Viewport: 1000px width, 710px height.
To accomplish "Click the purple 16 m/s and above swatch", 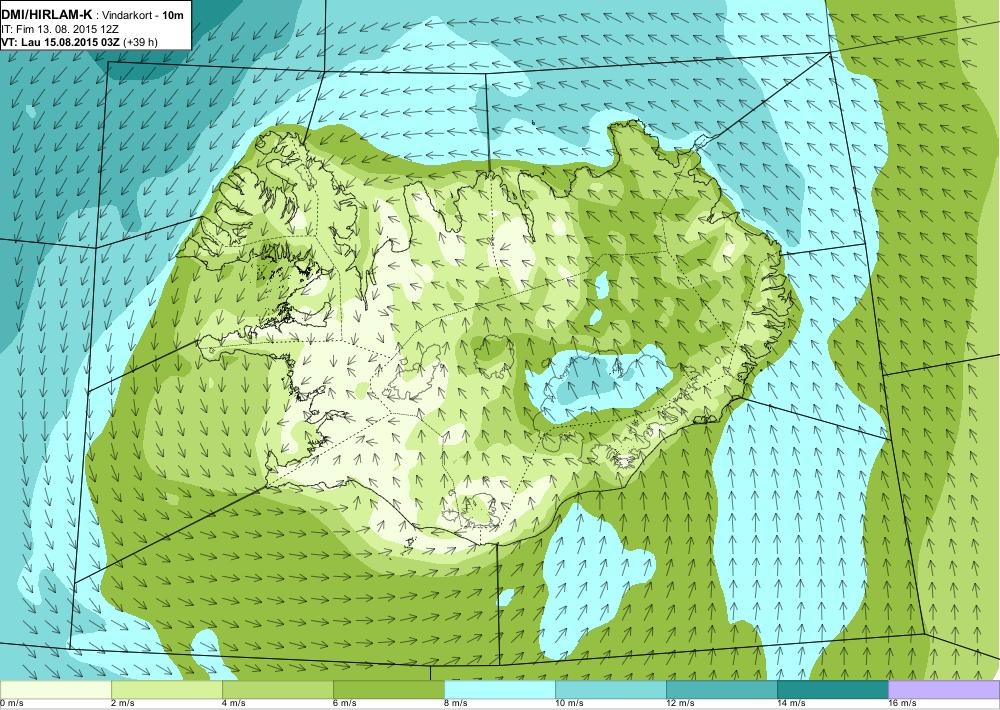I will 944,690.
